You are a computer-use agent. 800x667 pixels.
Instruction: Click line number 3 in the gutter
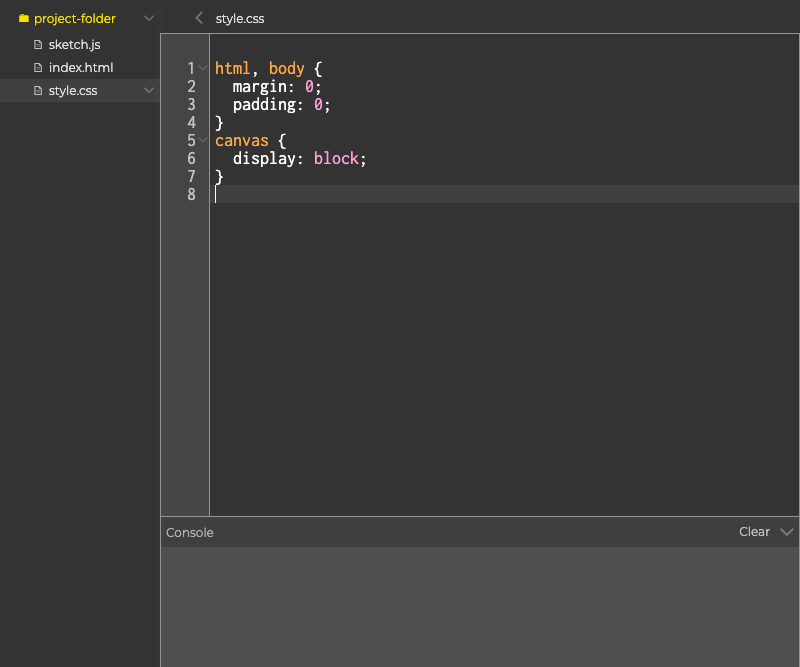point(191,104)
